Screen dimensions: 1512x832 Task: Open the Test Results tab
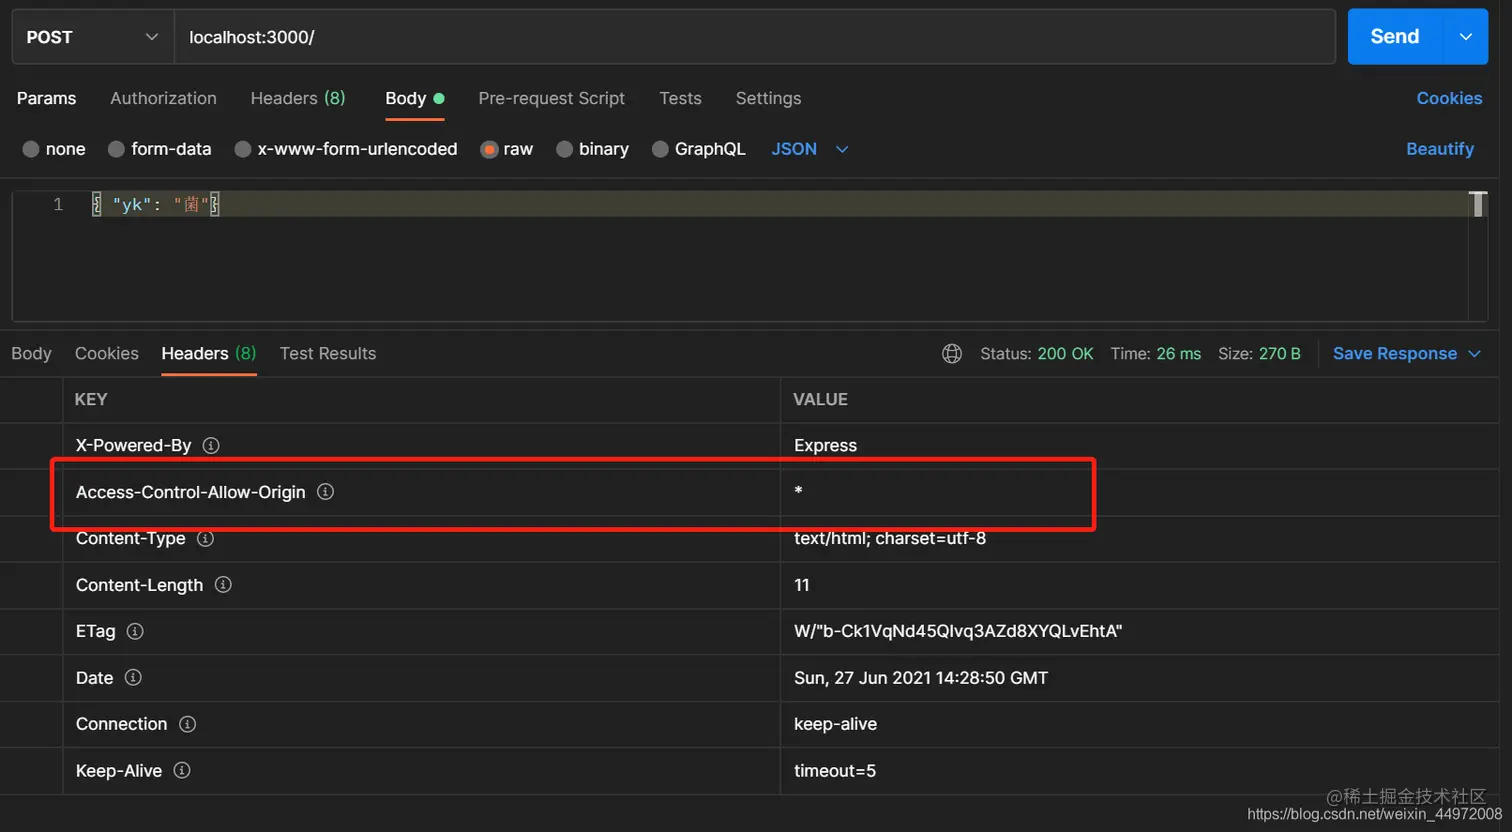pyautogui.click(x=328, y=353)
